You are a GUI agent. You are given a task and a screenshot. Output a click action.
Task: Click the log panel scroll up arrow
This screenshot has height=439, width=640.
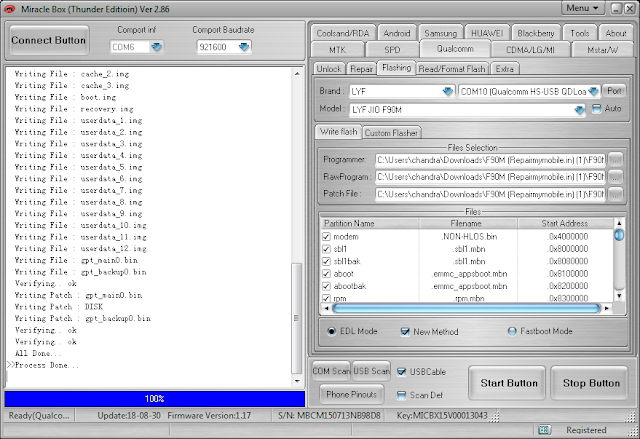297,74
